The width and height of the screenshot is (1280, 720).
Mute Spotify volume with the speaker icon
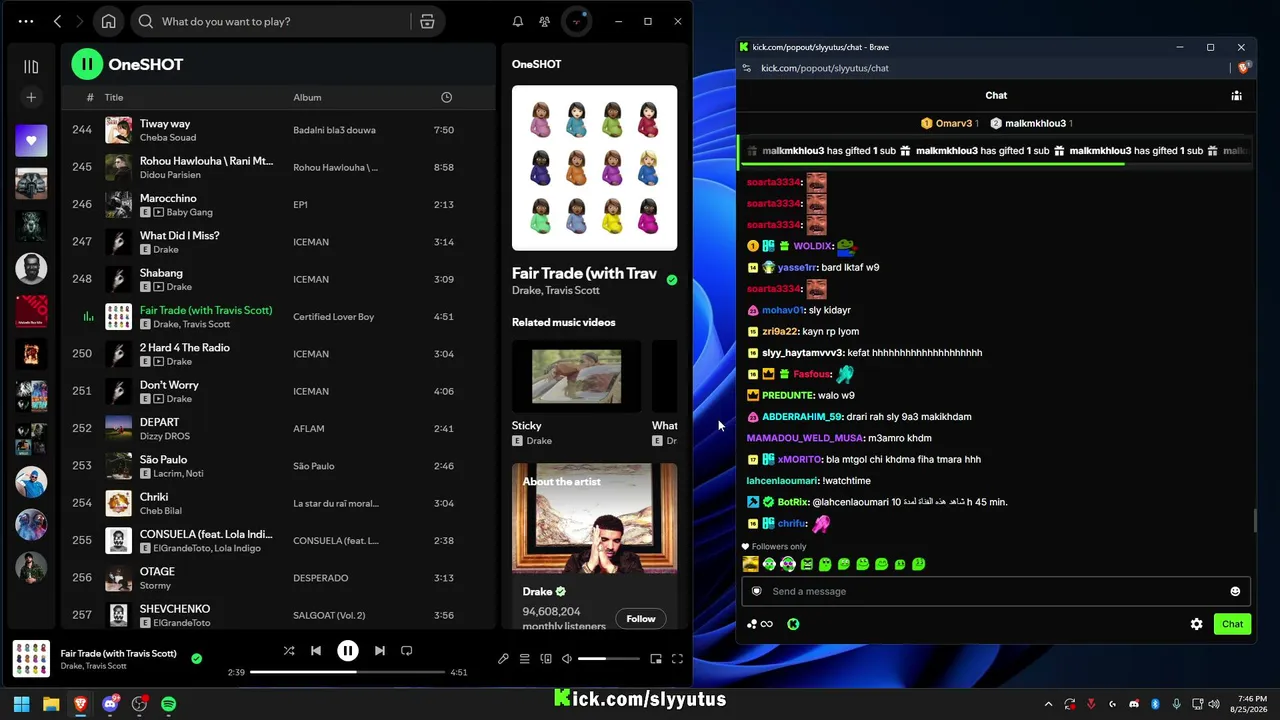pyautogui.click(x=567, y=659)
